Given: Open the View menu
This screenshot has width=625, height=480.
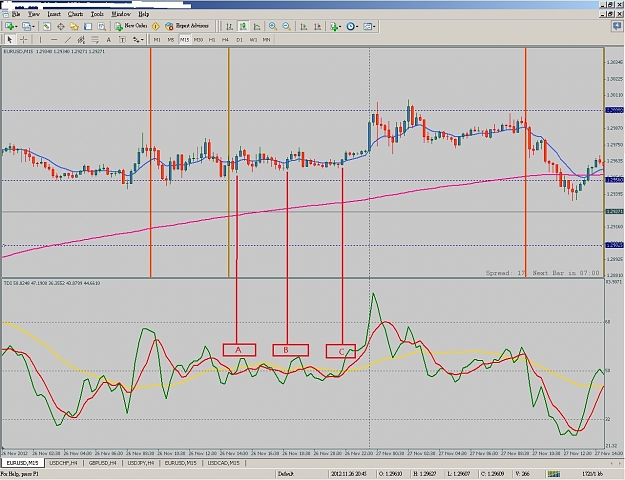Looking at the screenshot, I should point(34,14).
